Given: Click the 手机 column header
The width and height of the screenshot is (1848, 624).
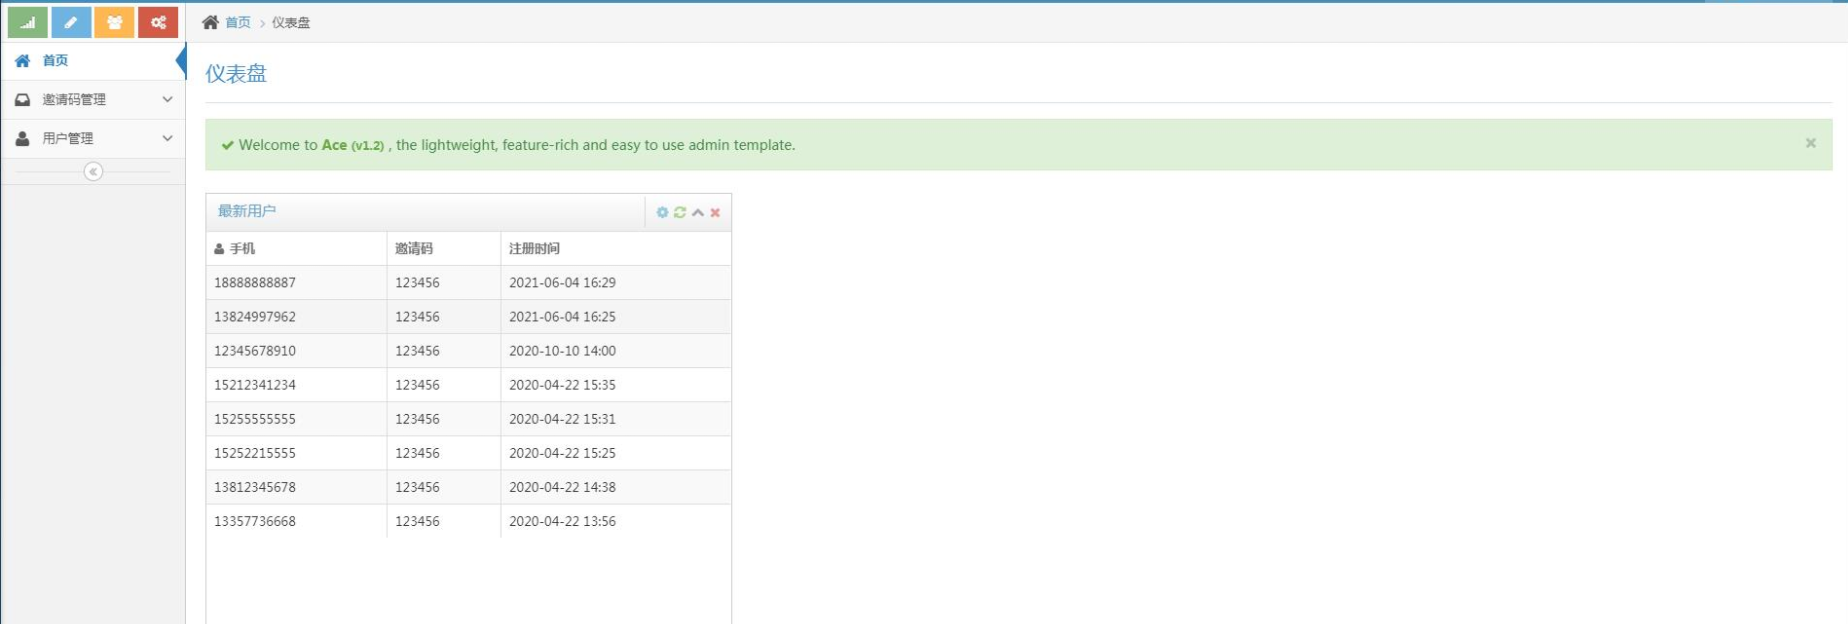Looking at the screenshot, I should pos(242,248).
